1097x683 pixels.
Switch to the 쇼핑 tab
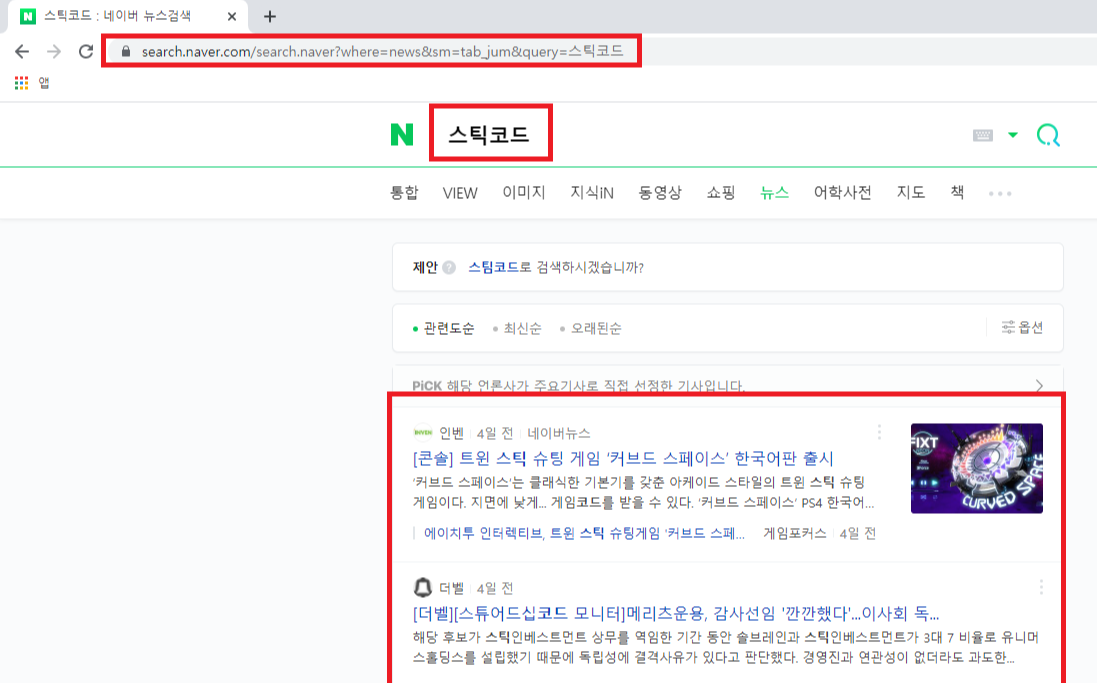721,192
